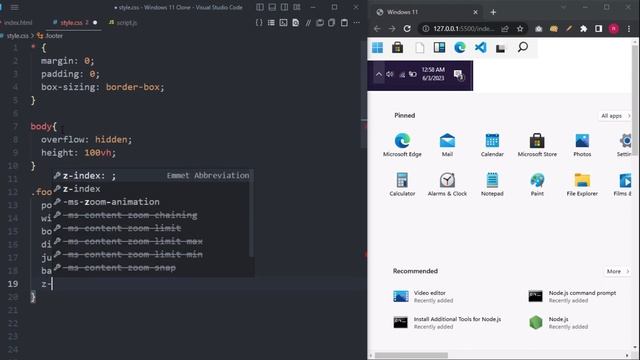Expand the system tray chevron
Viewport: 640px width, 360px height.
pyautogui.click(x=379, y=74)
